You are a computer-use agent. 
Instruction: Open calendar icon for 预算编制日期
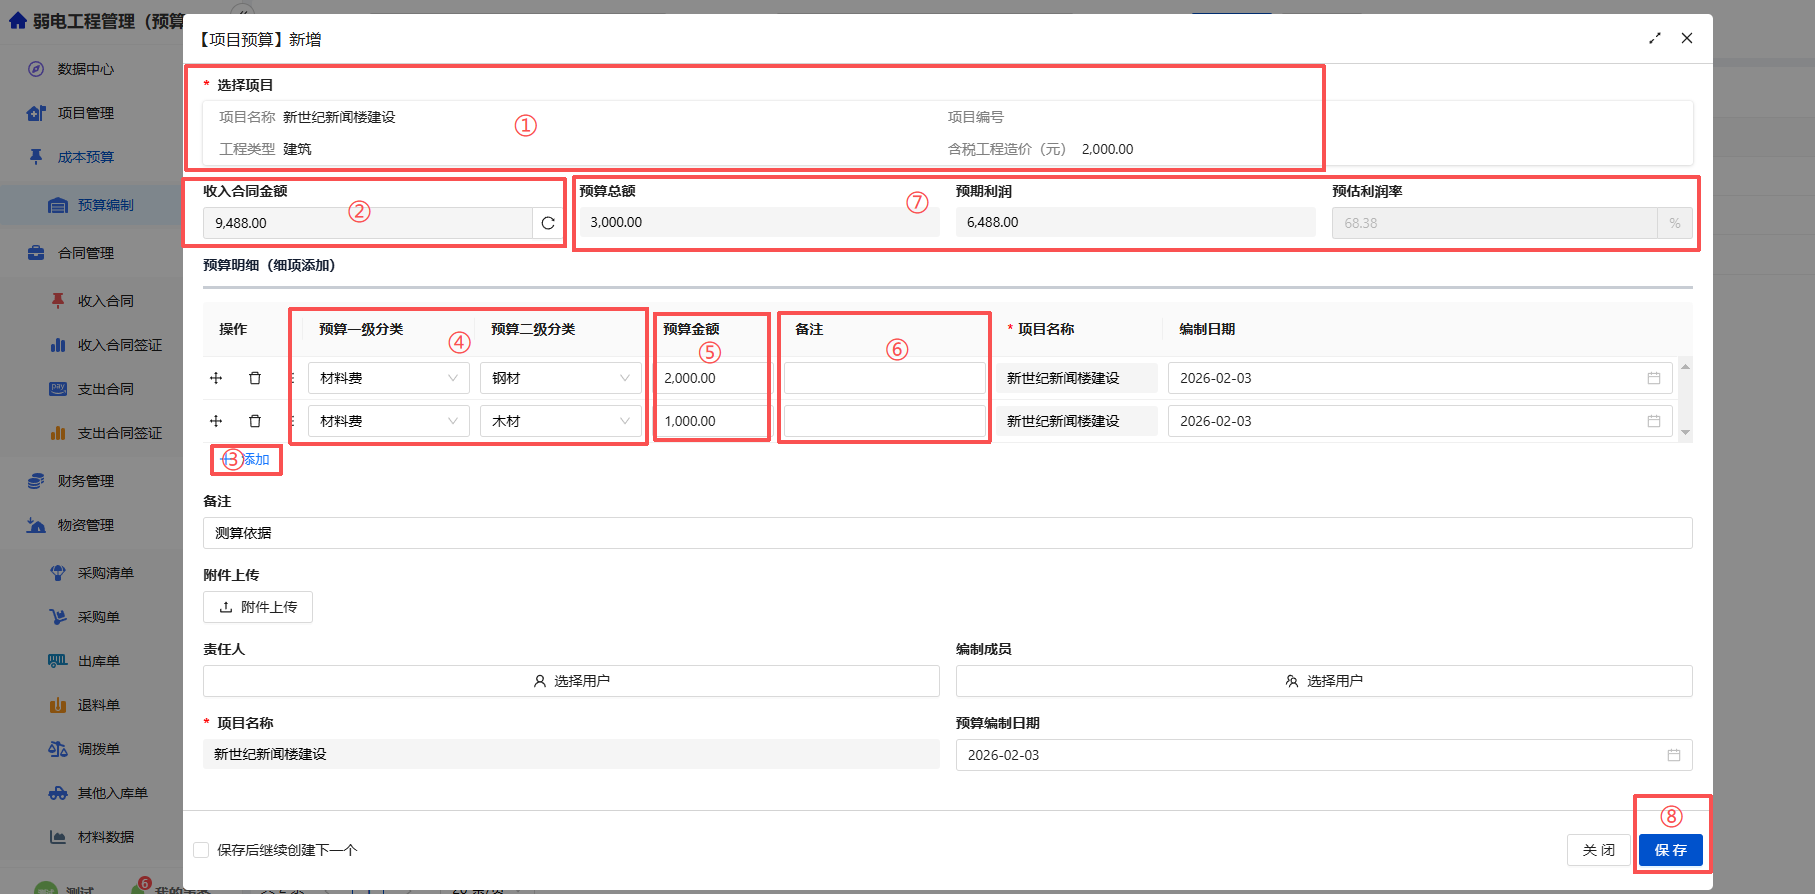[1673, 755]
